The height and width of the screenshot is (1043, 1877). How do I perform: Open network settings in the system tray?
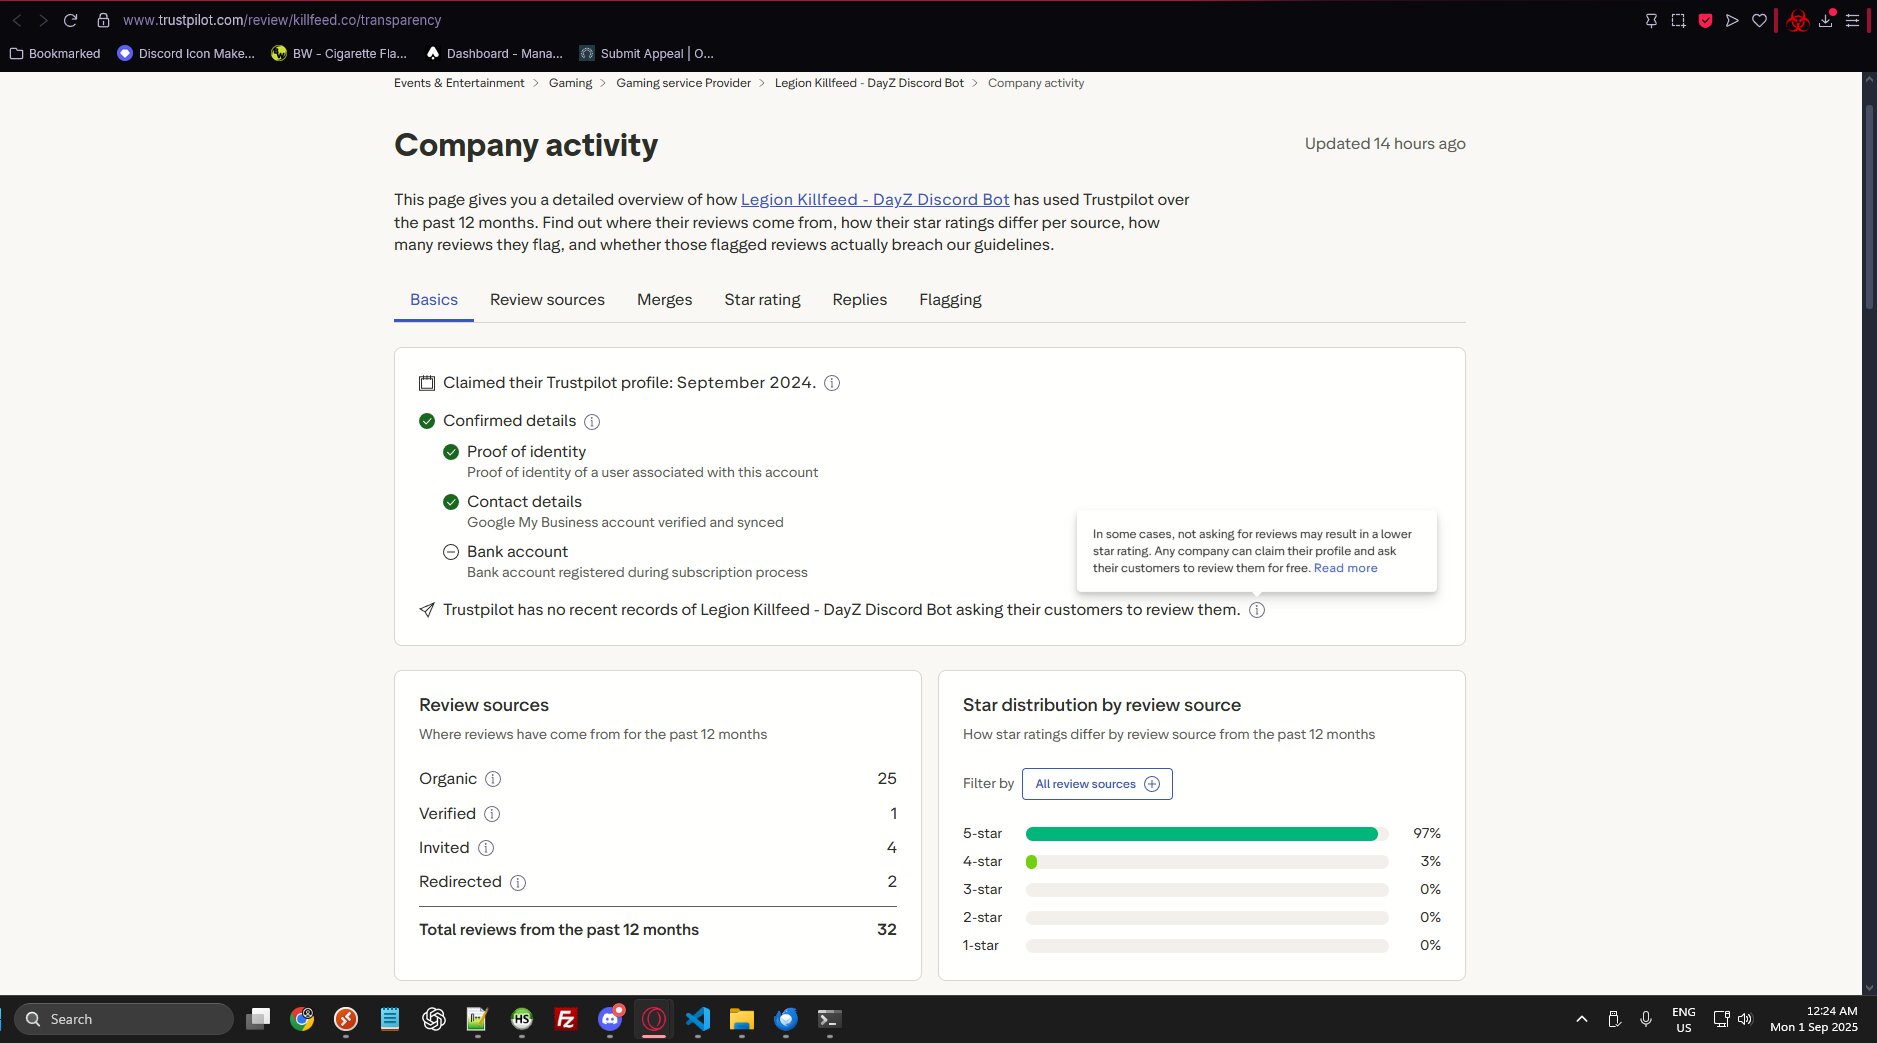[x=1721, y=1019]
